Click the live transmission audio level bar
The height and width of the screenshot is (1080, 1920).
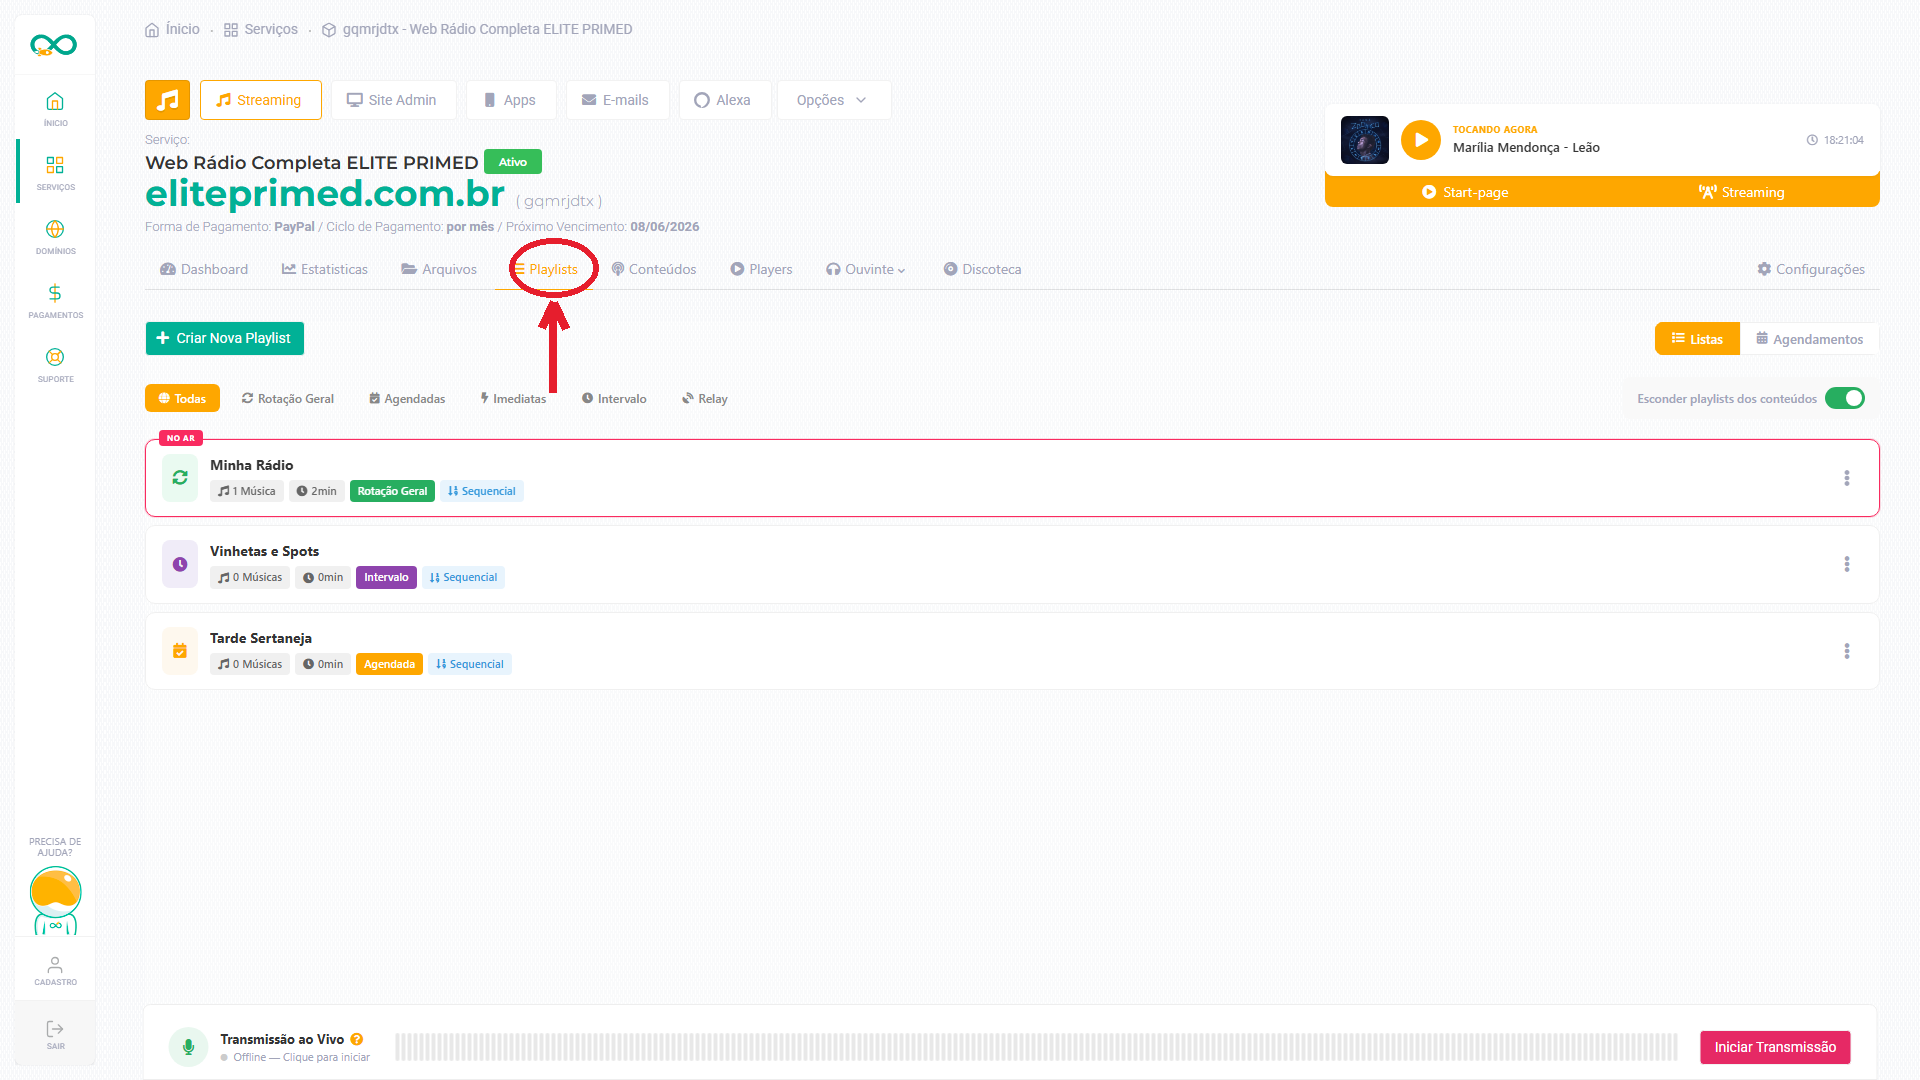coord(1036,1047)
